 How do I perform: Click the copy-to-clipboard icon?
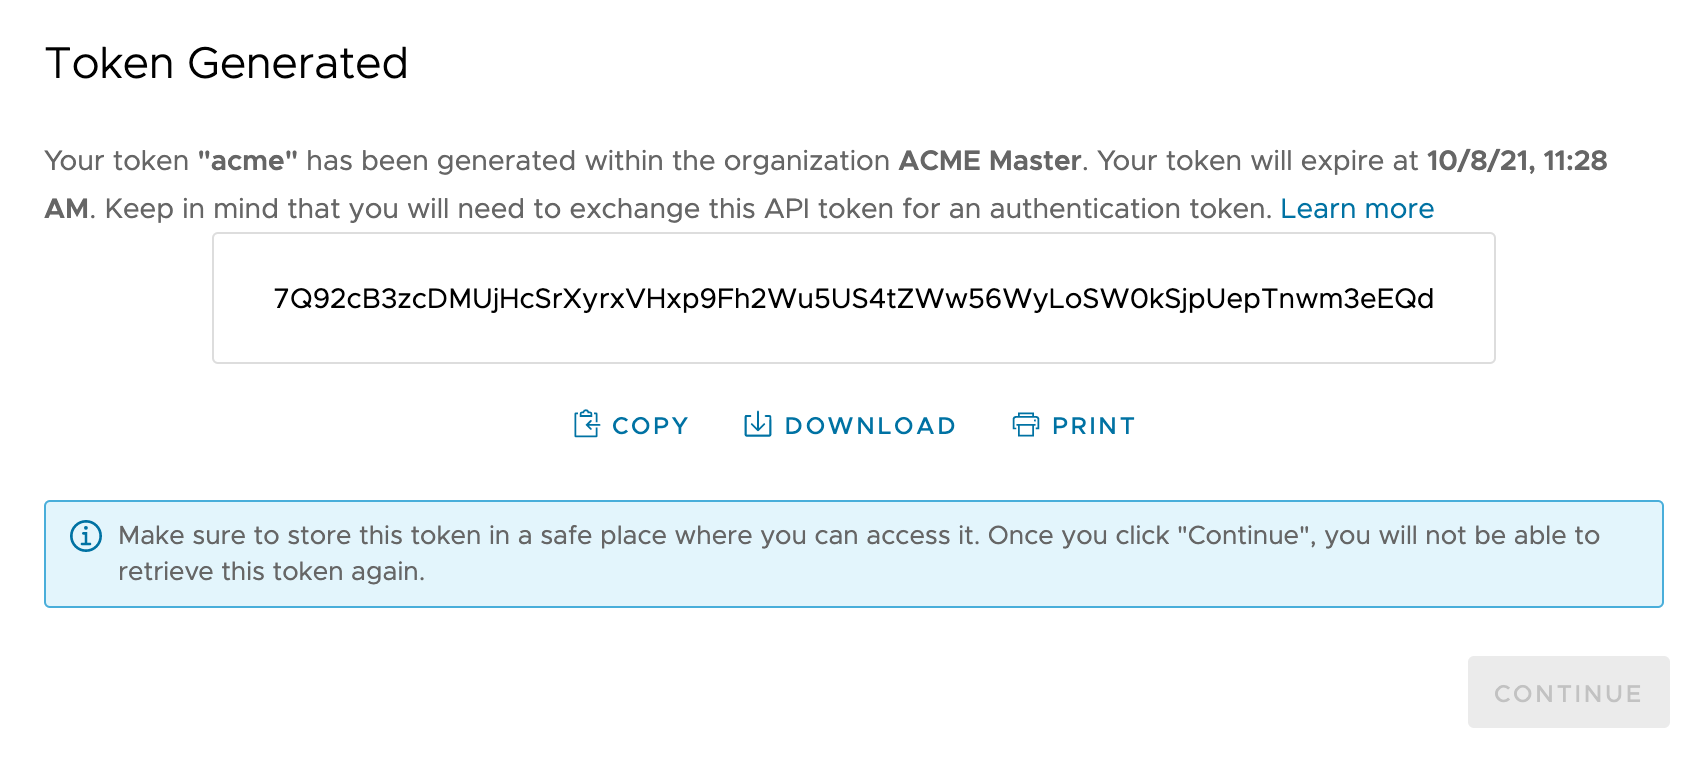[586, 425]
